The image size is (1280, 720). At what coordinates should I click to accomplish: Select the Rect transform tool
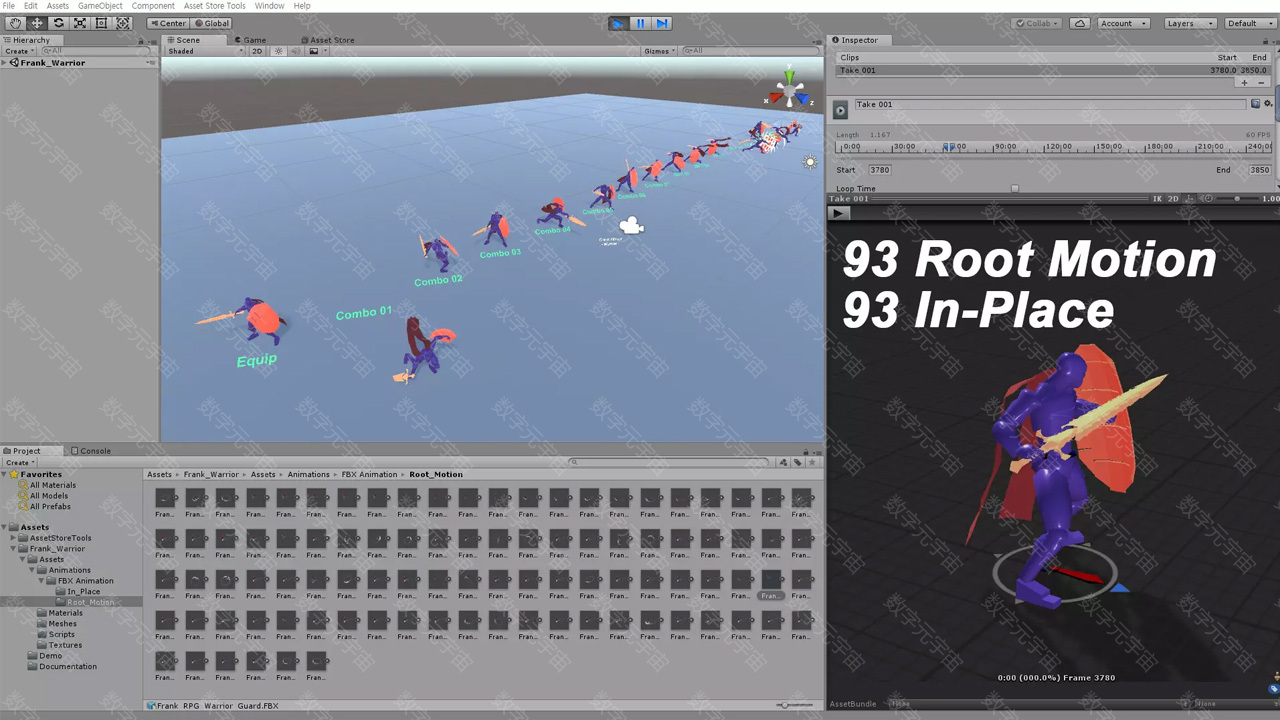pyautogui.click(x=101, y=23)
